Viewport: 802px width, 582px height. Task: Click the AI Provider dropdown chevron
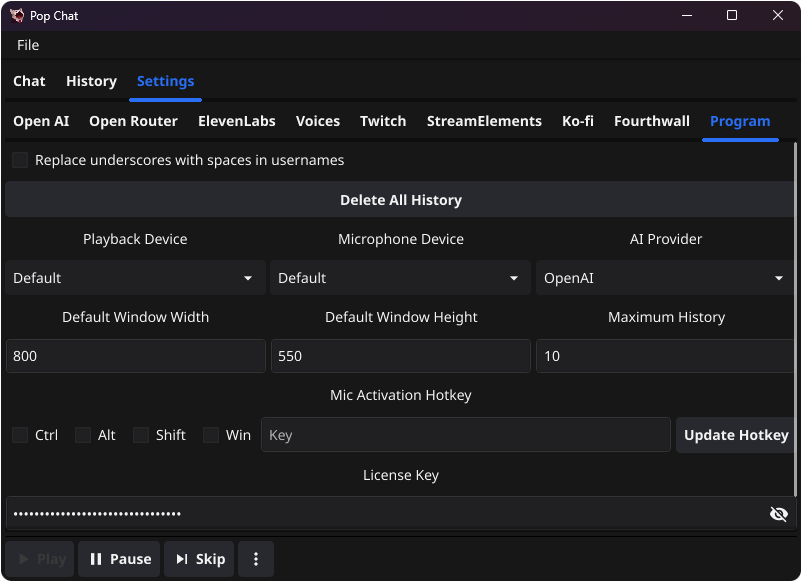780,278
